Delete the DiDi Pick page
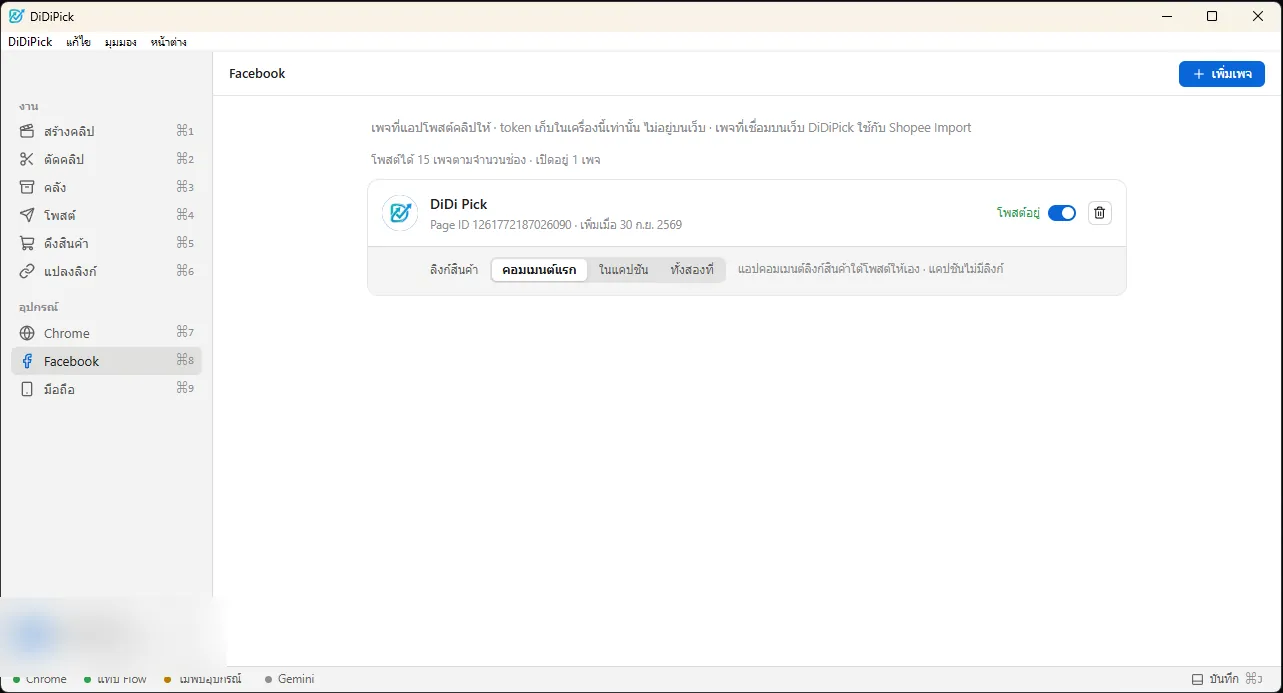The height and width of the screenshot is (693, 1283). point(1100,213)
